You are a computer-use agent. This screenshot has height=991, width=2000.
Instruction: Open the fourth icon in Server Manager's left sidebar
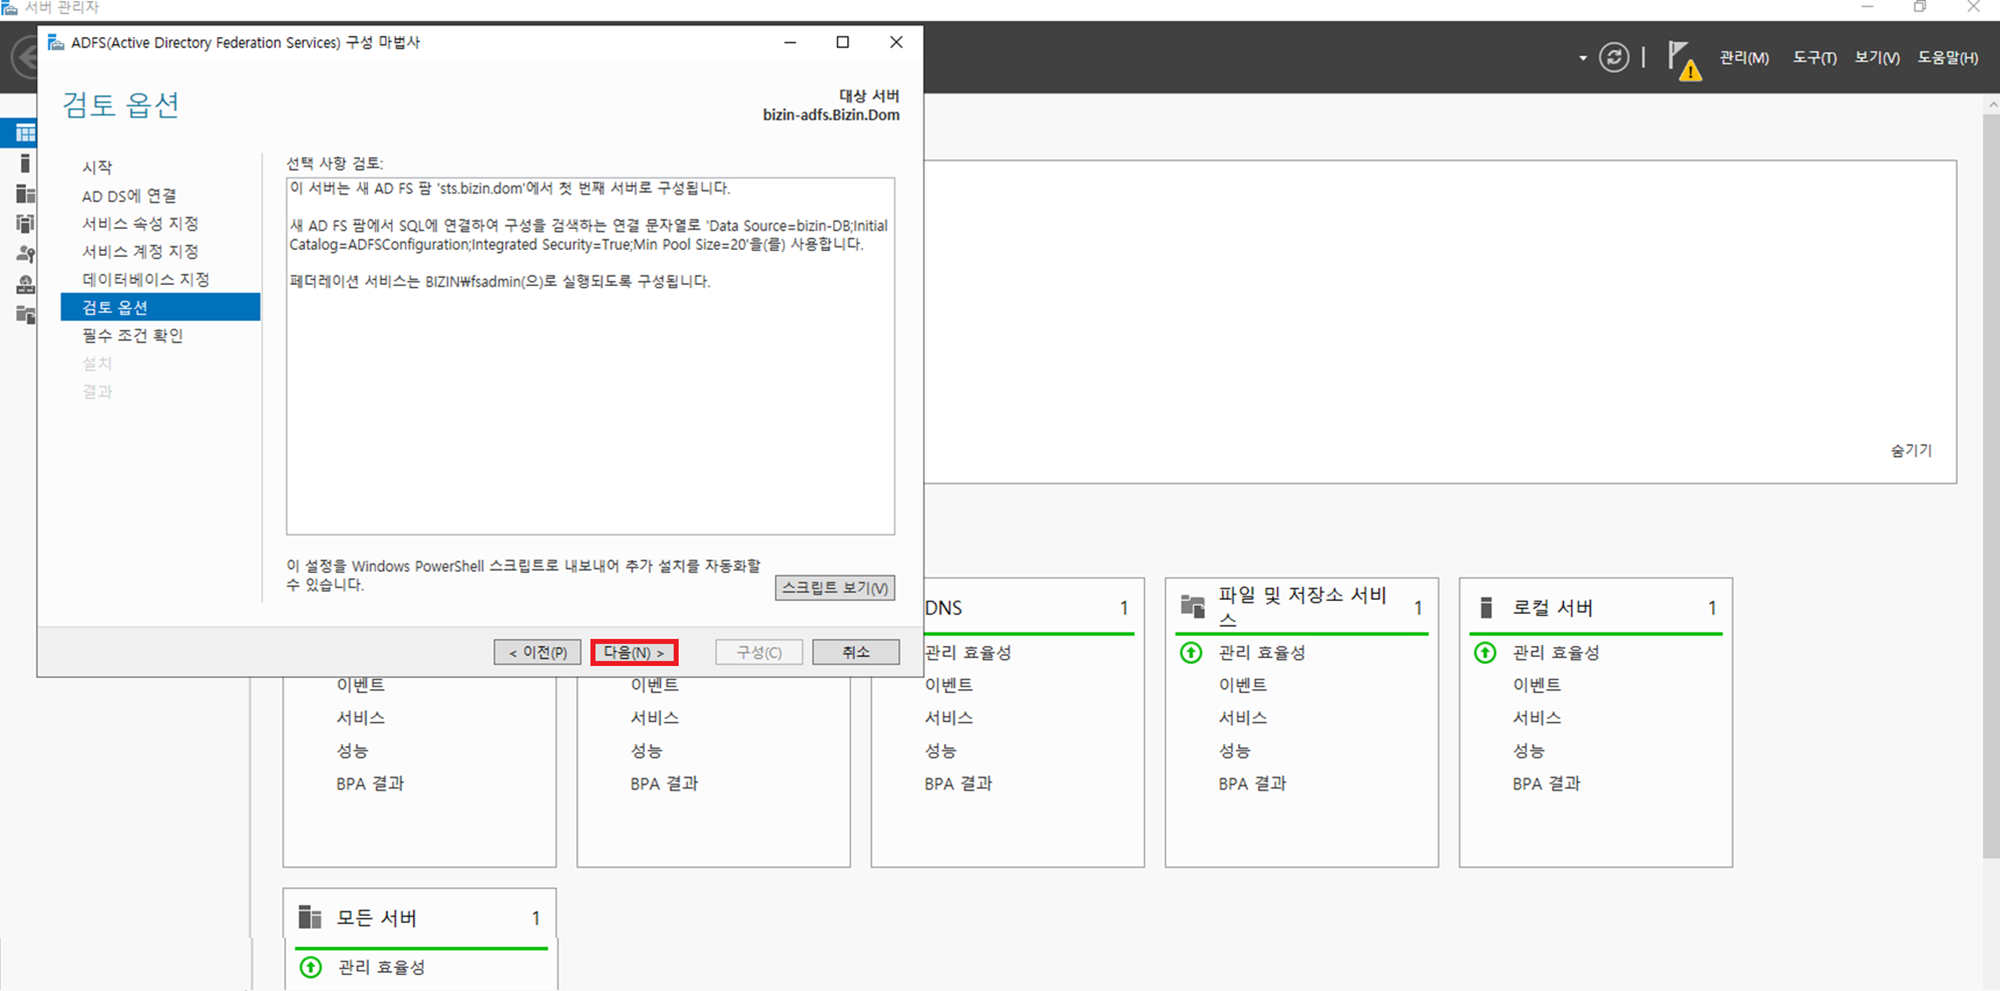point(25,223)
